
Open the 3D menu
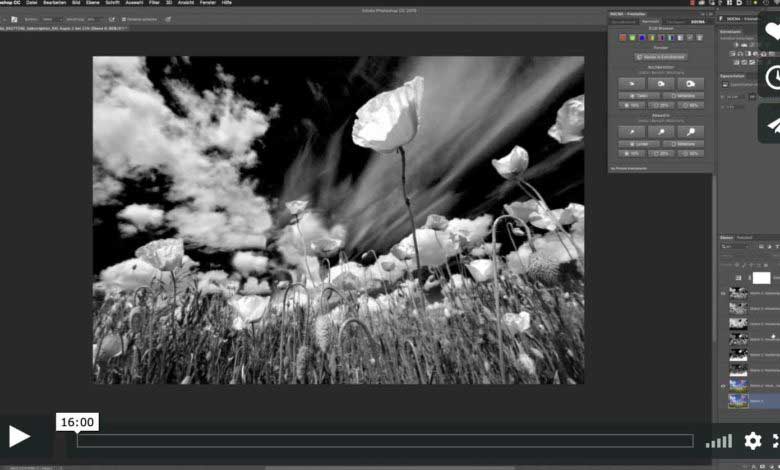[x=169, y=2]
